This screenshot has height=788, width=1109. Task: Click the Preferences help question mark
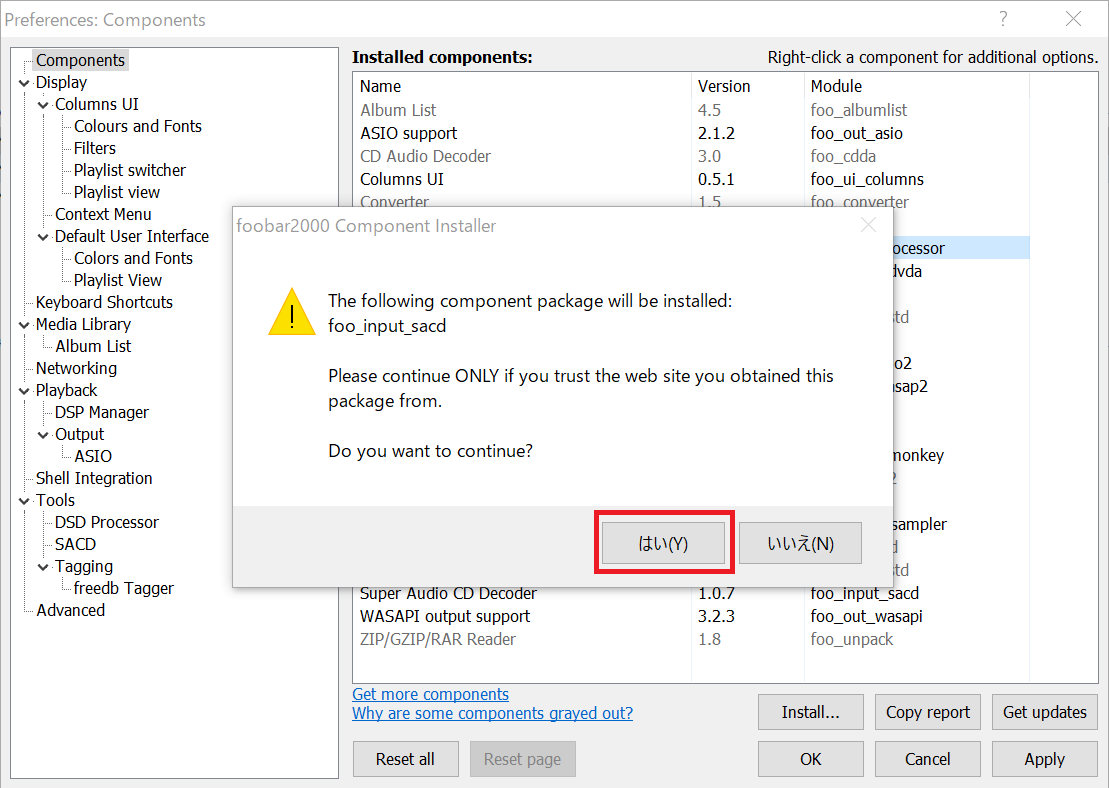[x=1003, y=19]
